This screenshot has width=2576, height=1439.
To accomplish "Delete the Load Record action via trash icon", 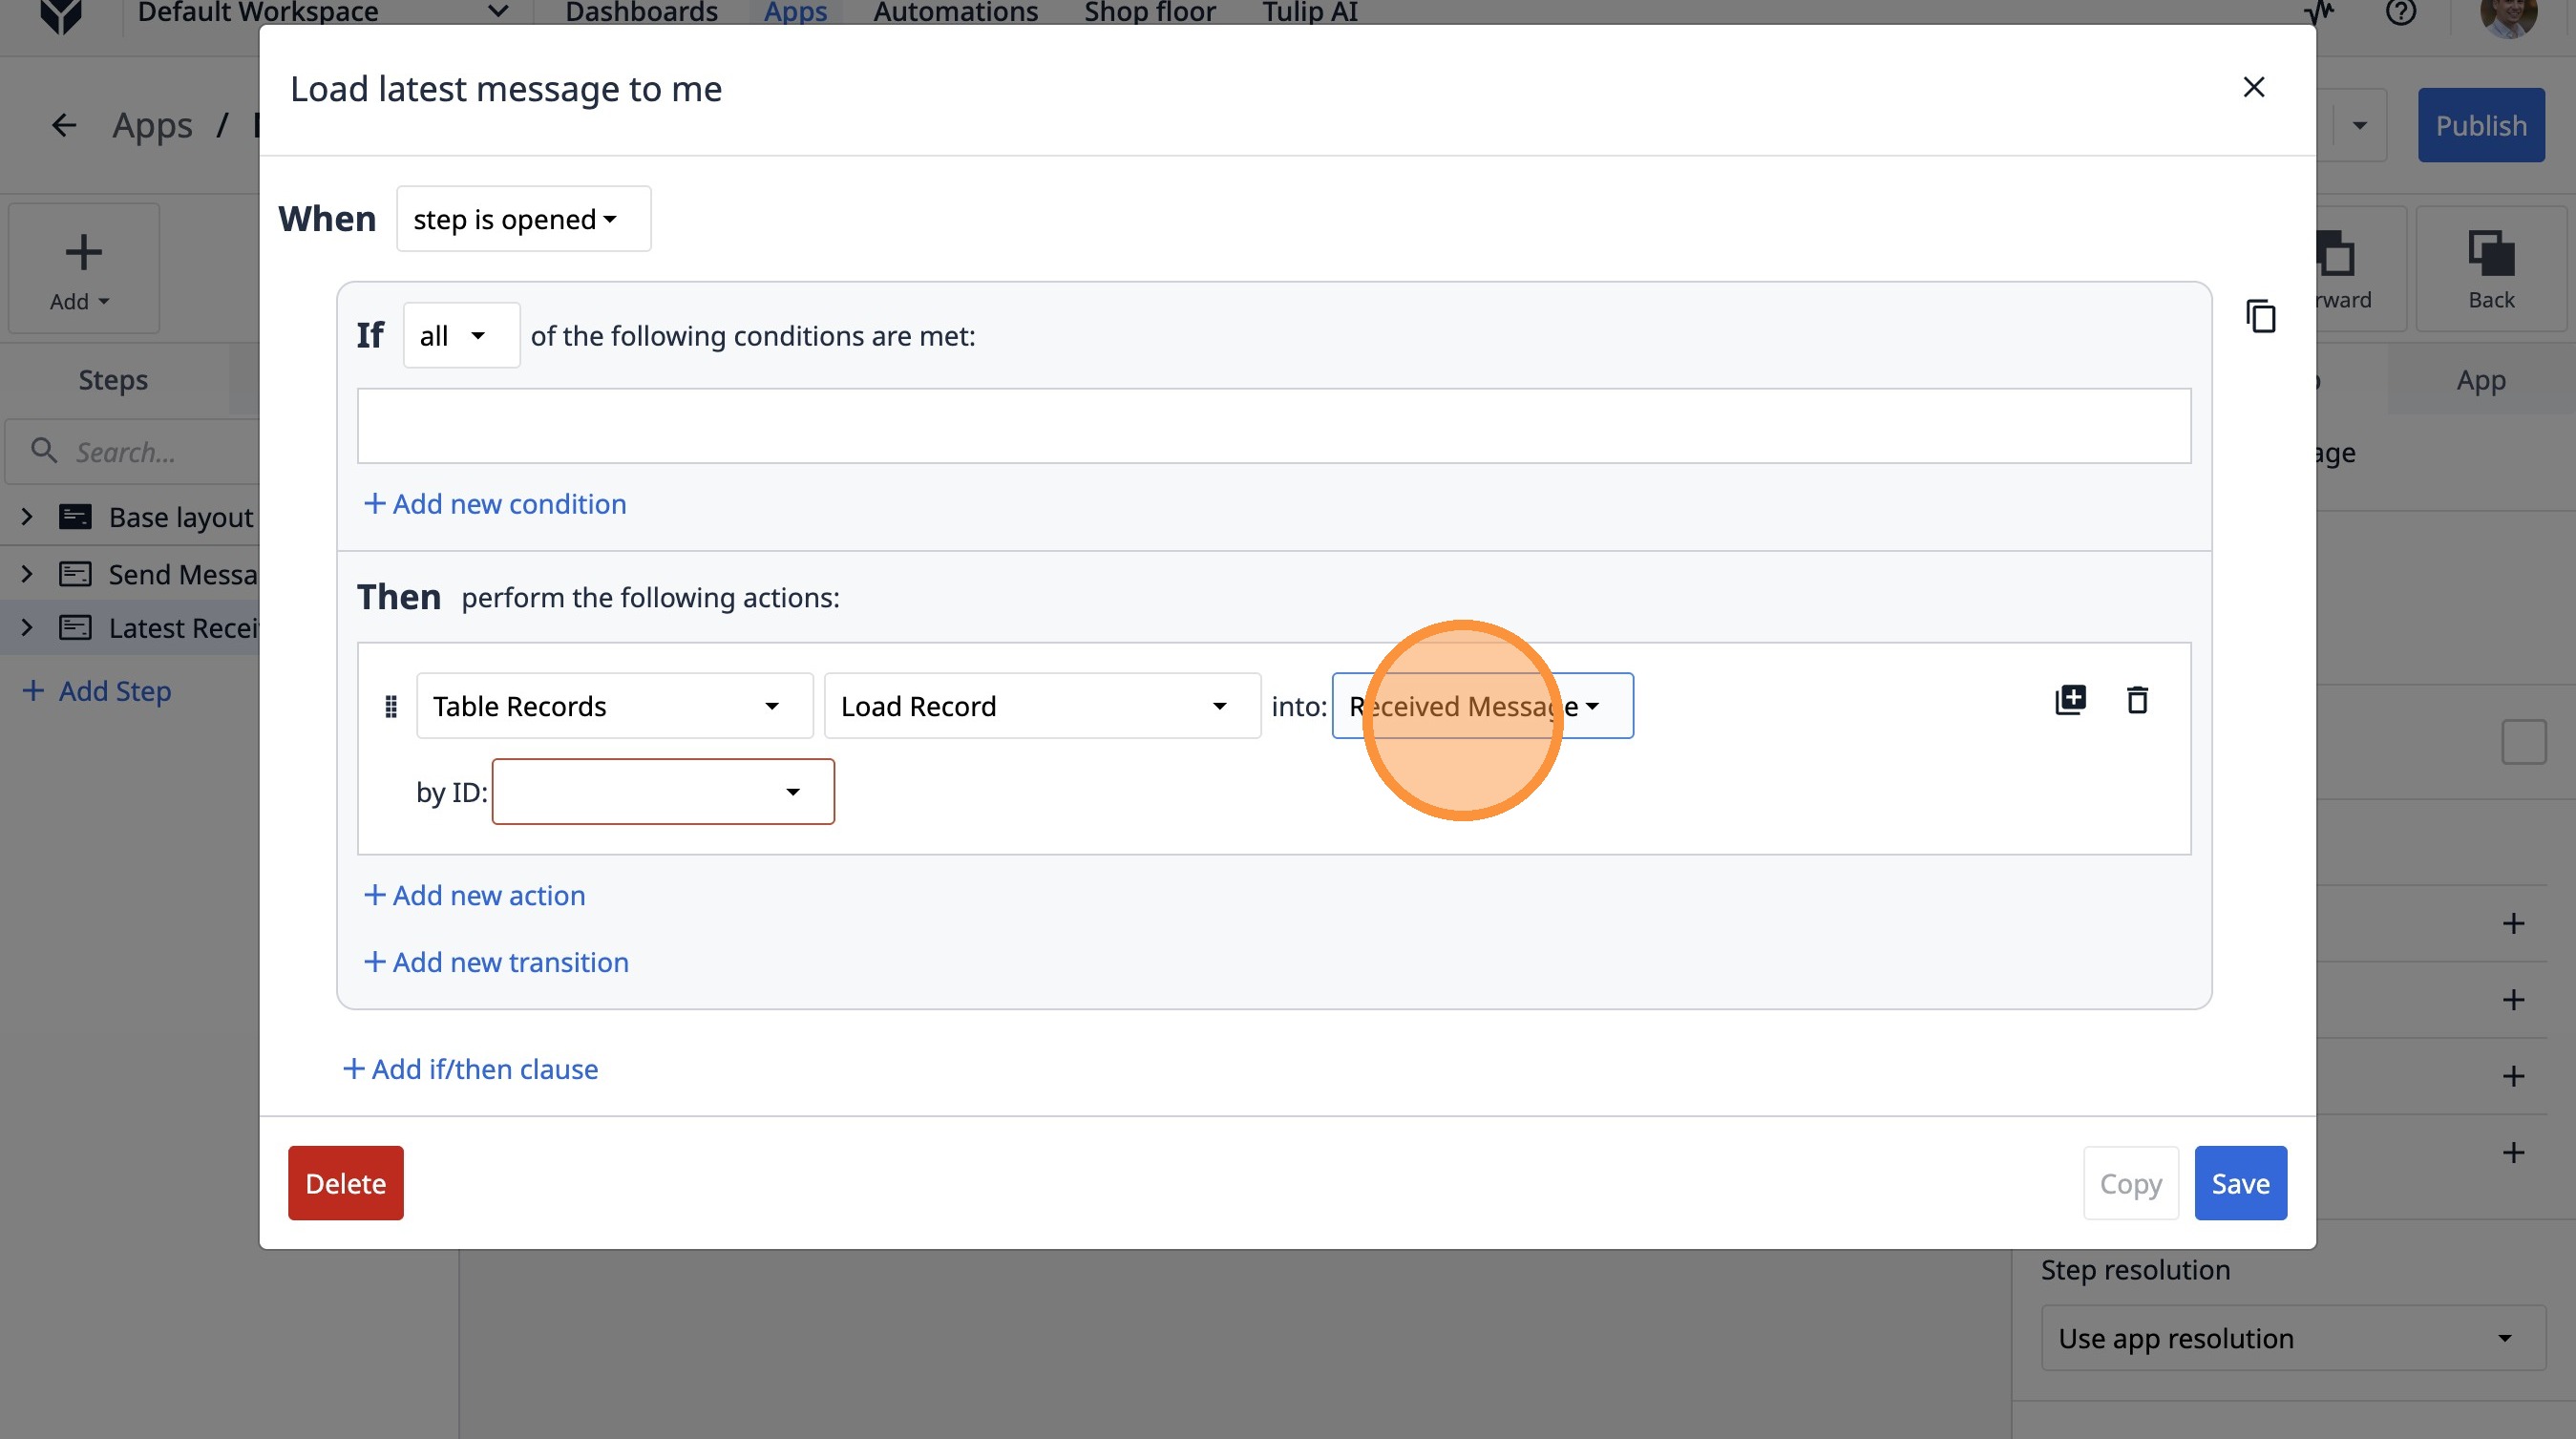I will point(2137,700).
